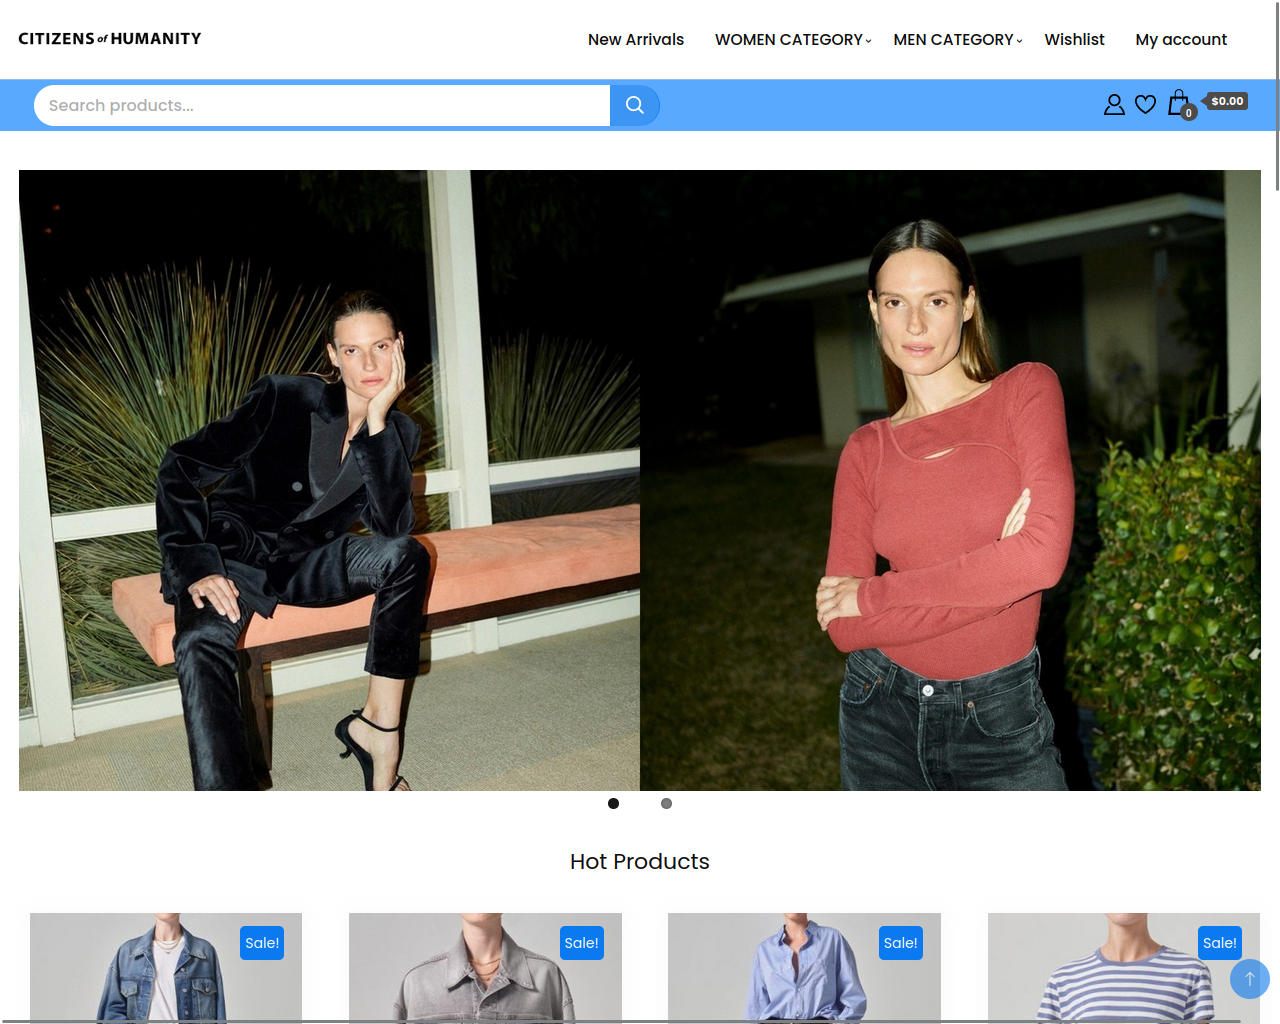Click the scroll-to-top arrow button
This screenshot has height=1024, width=1280.
point(1250,979)
